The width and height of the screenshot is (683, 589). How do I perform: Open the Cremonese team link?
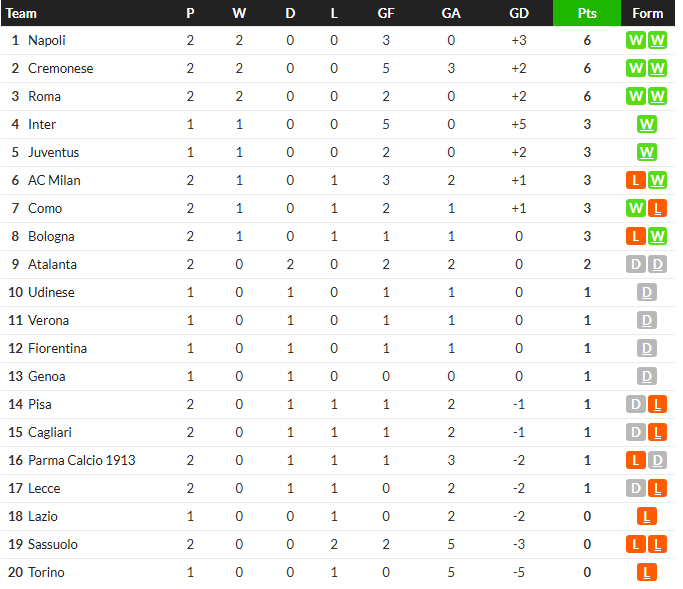[61, 68]
